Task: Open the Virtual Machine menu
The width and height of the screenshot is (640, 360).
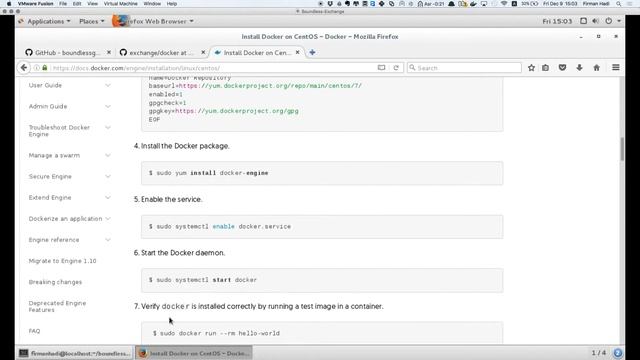Action: (120, 4)
